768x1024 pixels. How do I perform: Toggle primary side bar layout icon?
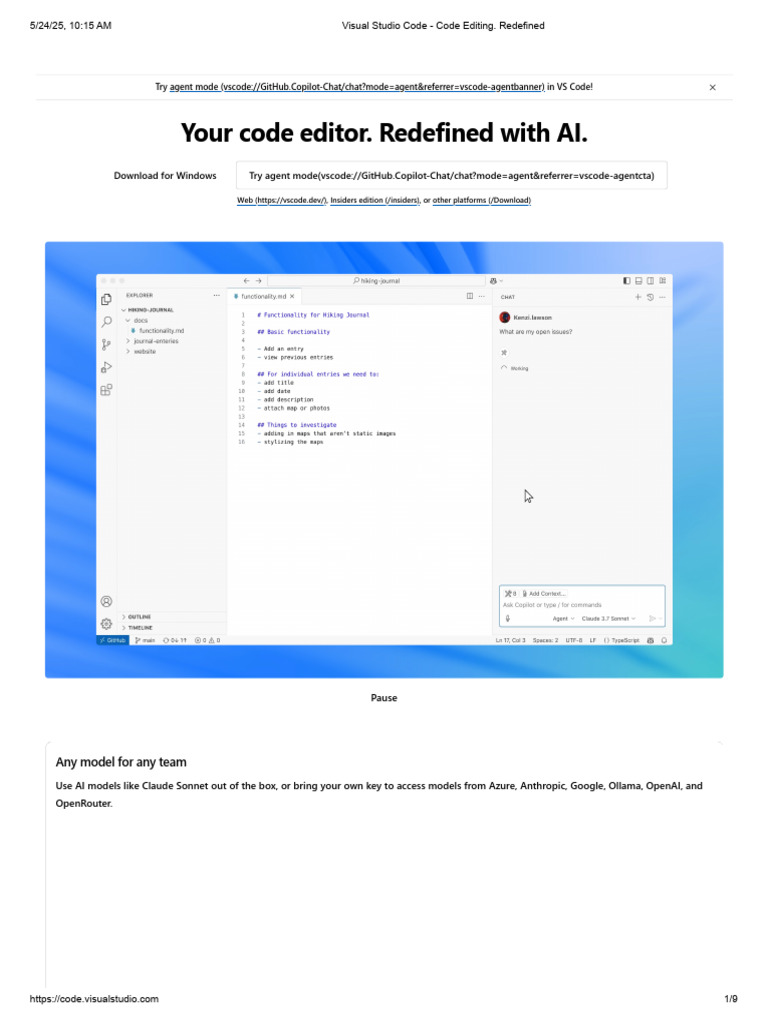(x=627, y=281)
